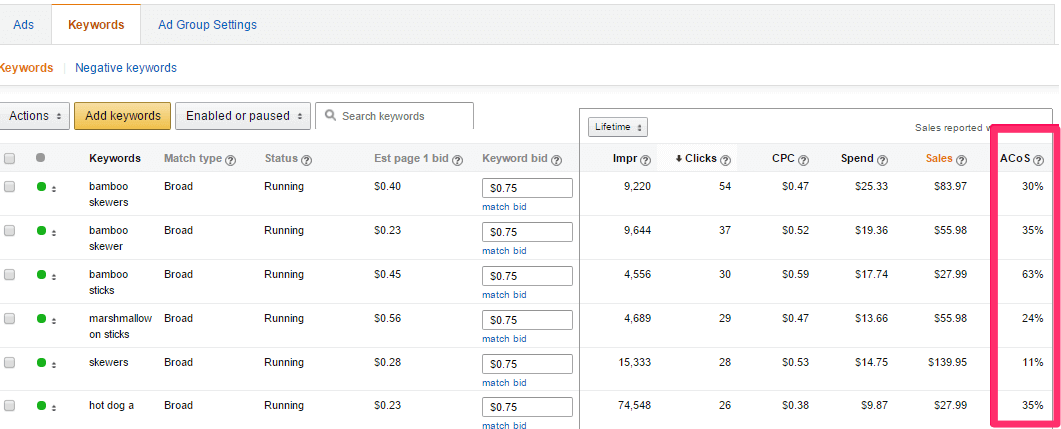The height and width of the screenshot is (429, 1061).
Task: Click Impr column help icon
Action: (646, 160)
